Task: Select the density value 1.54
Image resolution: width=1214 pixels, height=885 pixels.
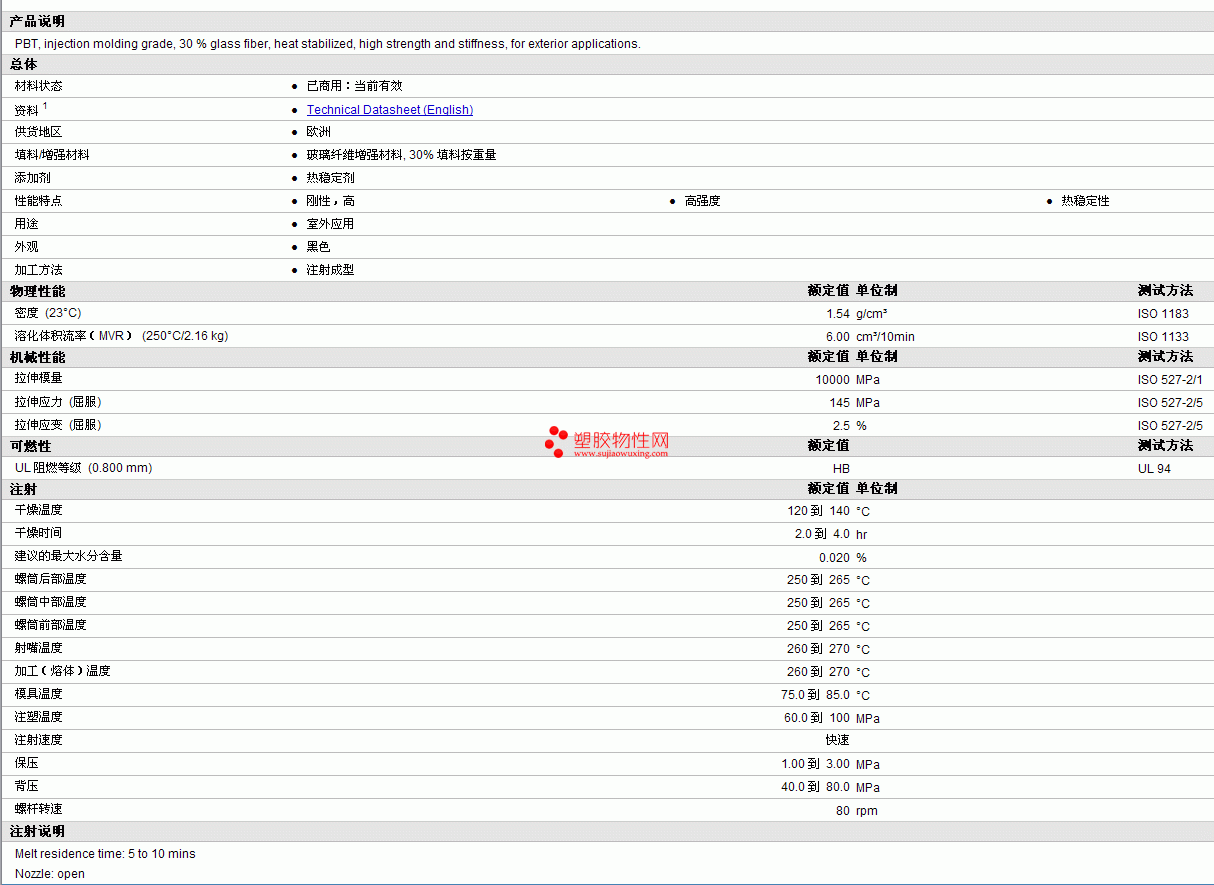Action: coord(838,314)
